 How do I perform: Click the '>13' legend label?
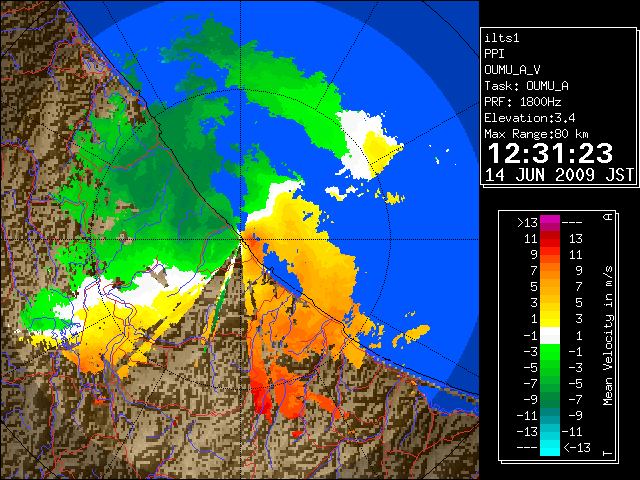click(527, 223)
